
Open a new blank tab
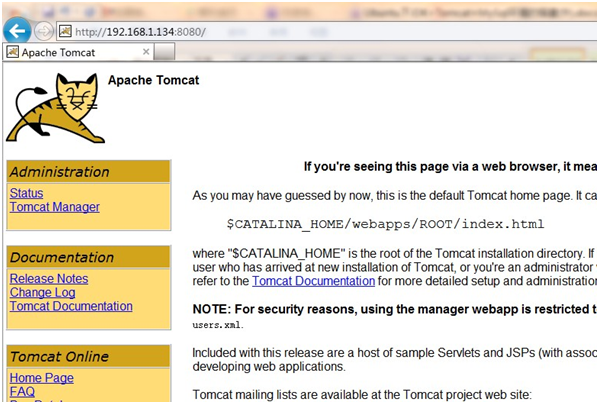pos(165,52)
